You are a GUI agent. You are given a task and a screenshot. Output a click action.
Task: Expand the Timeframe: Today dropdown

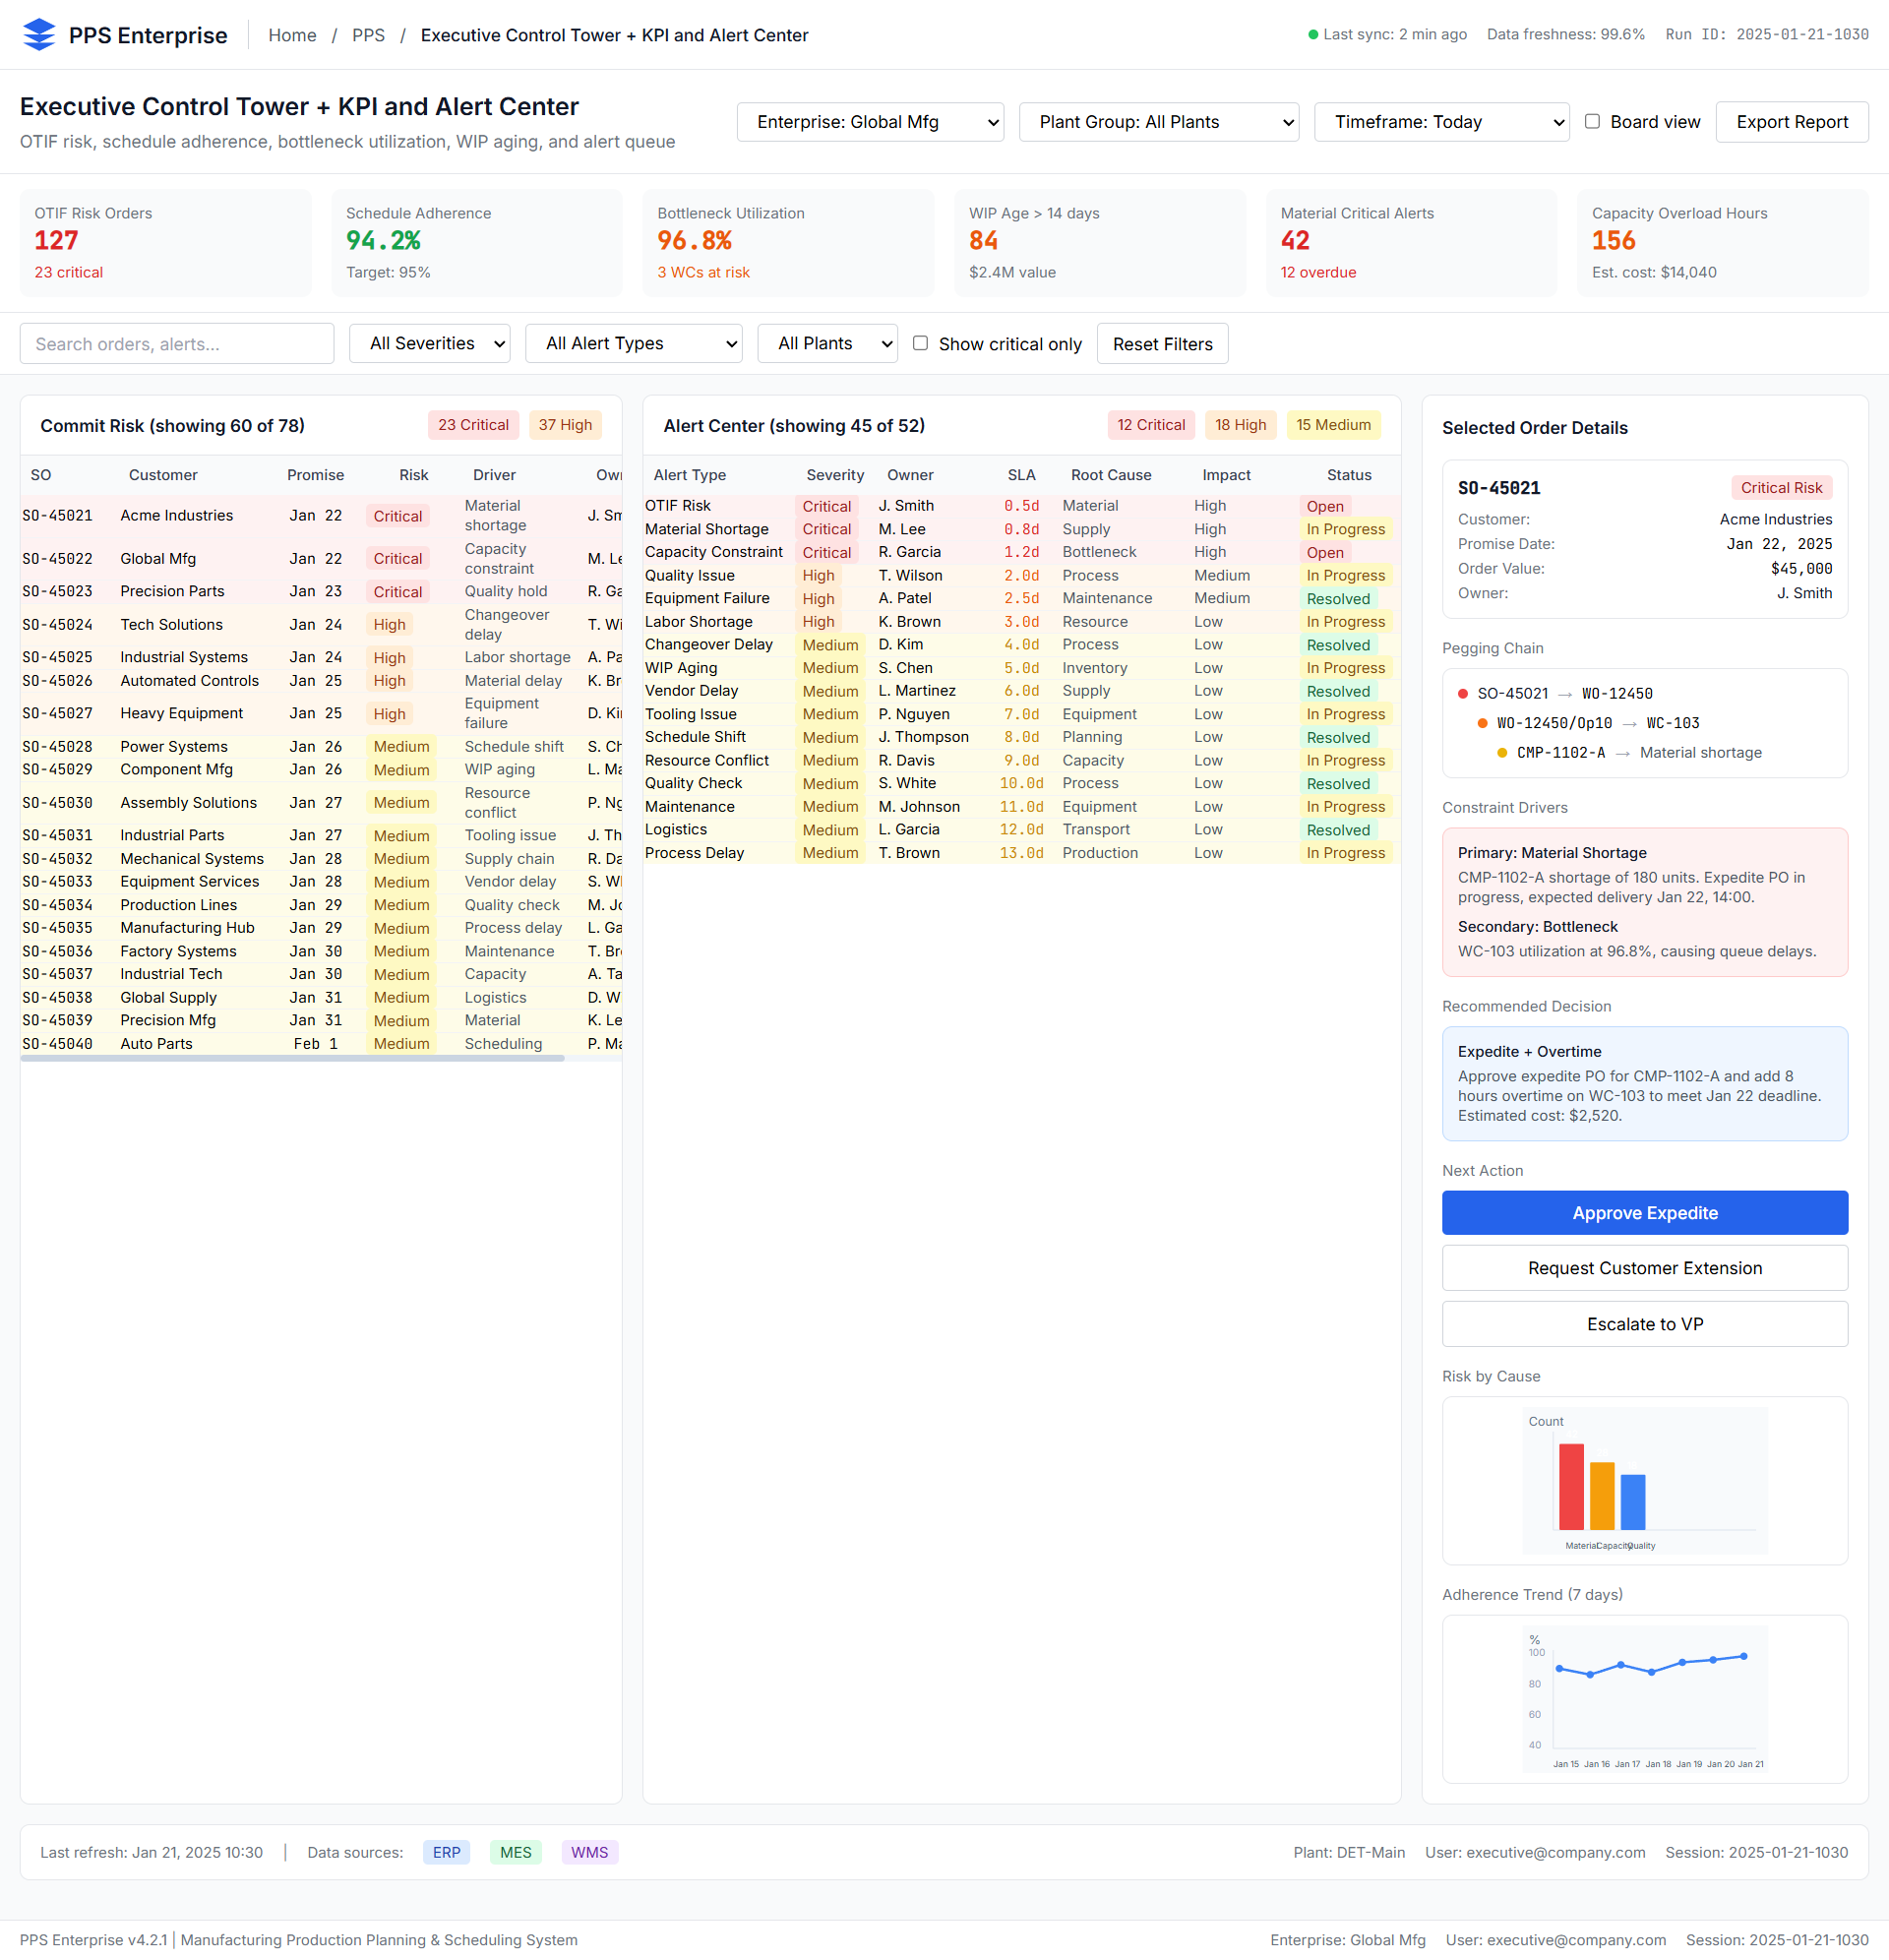click(1441, 122)
